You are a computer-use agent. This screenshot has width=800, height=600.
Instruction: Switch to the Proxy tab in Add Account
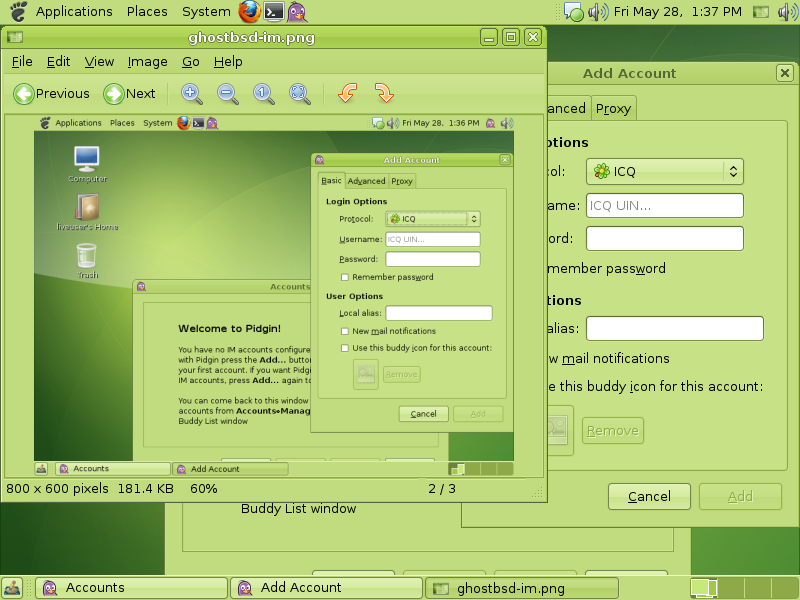tap(613, 108)
